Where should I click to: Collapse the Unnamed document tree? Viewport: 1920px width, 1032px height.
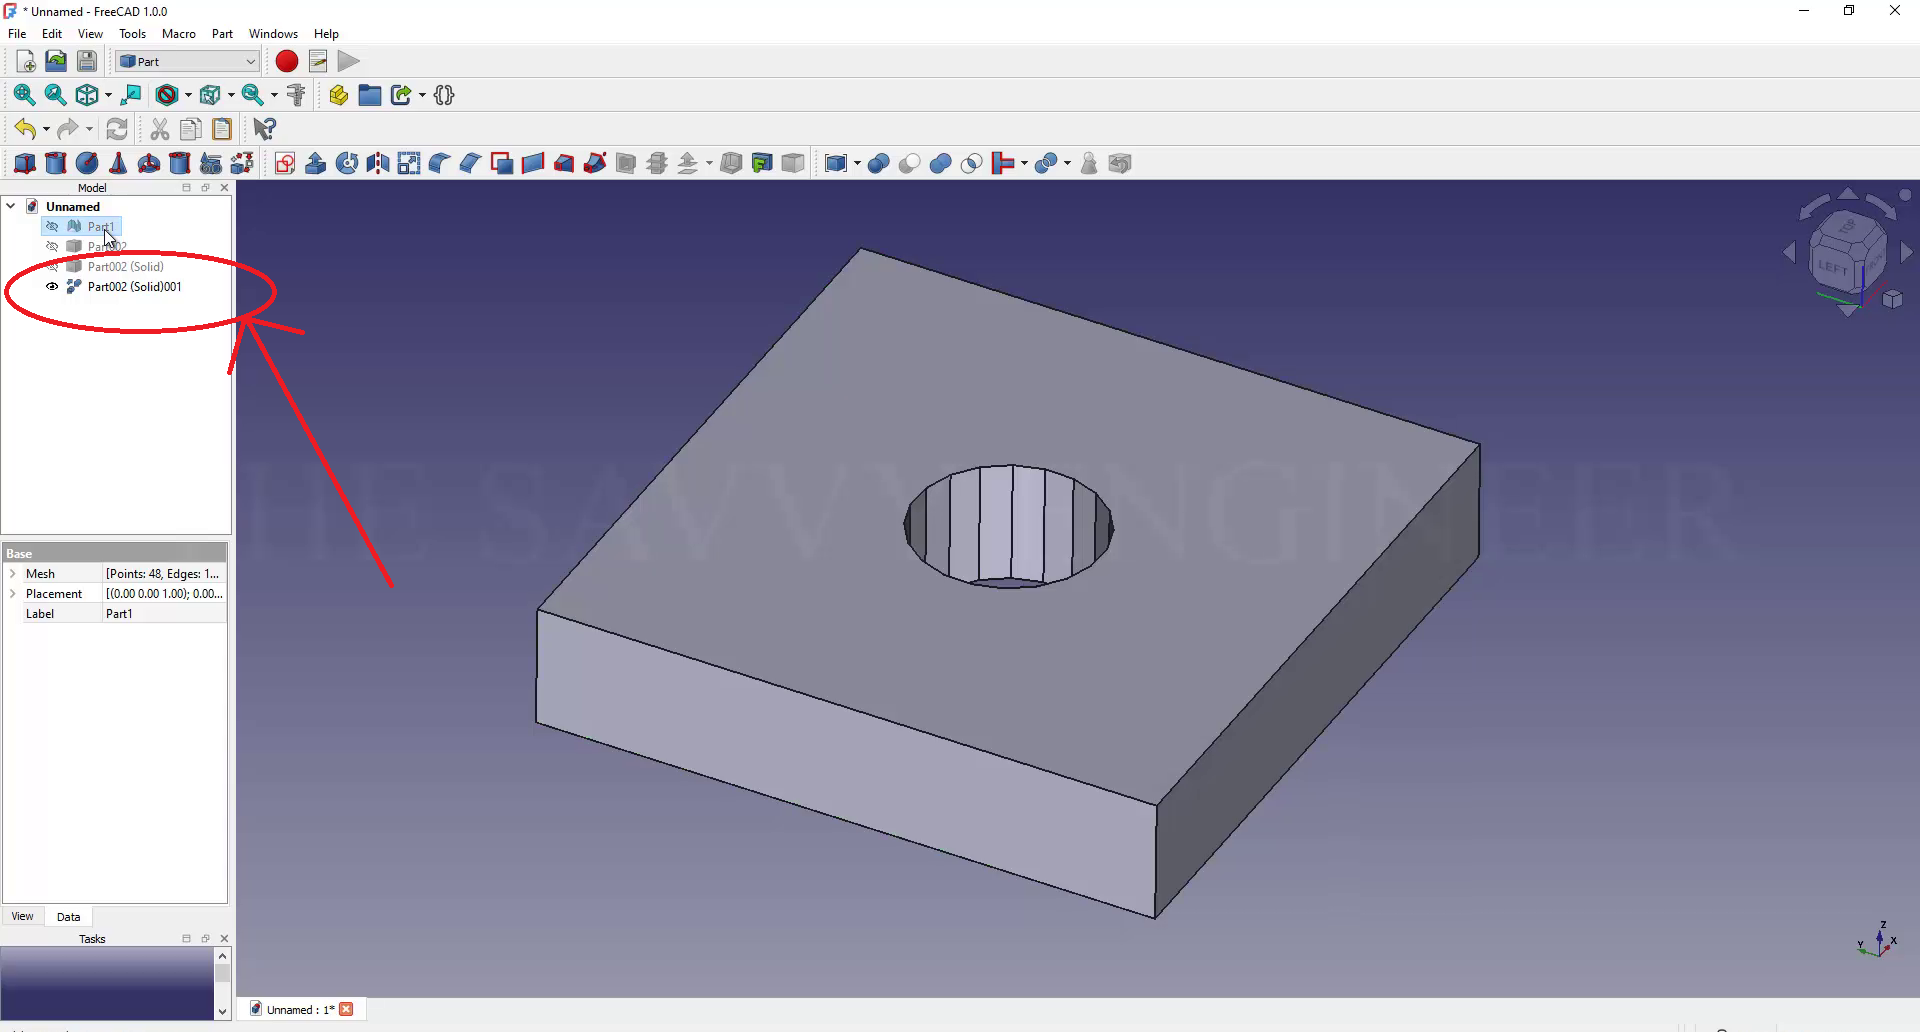pos(11,207)
